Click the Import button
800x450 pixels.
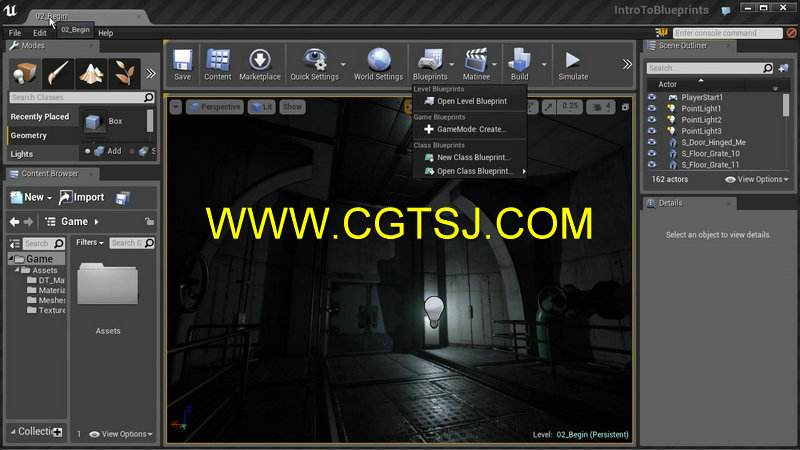pos(82,197)
